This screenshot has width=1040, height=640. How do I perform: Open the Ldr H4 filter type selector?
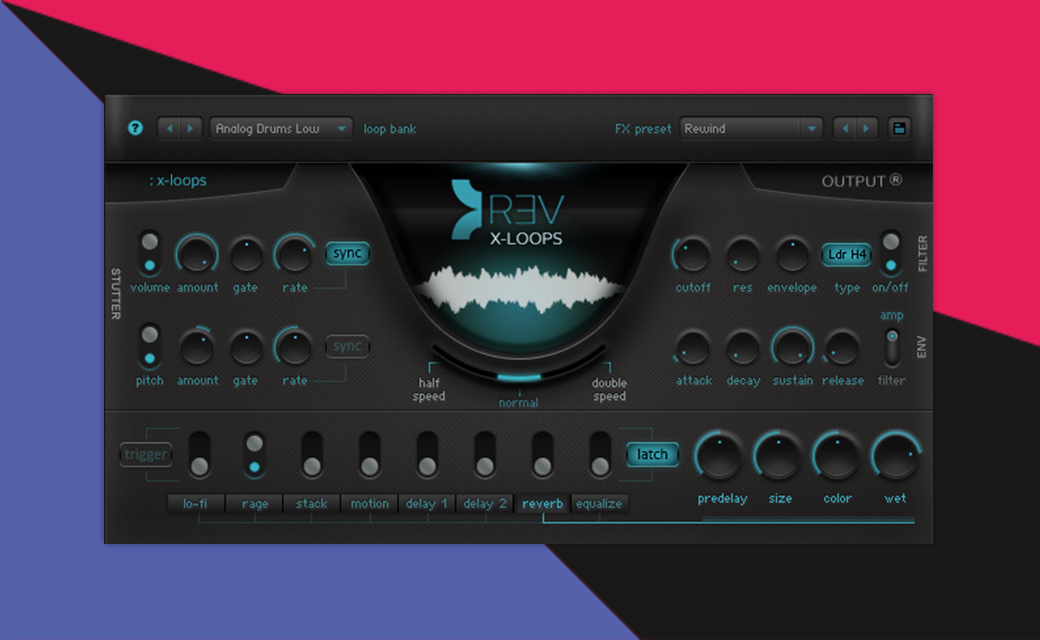(x=846, y=255)
